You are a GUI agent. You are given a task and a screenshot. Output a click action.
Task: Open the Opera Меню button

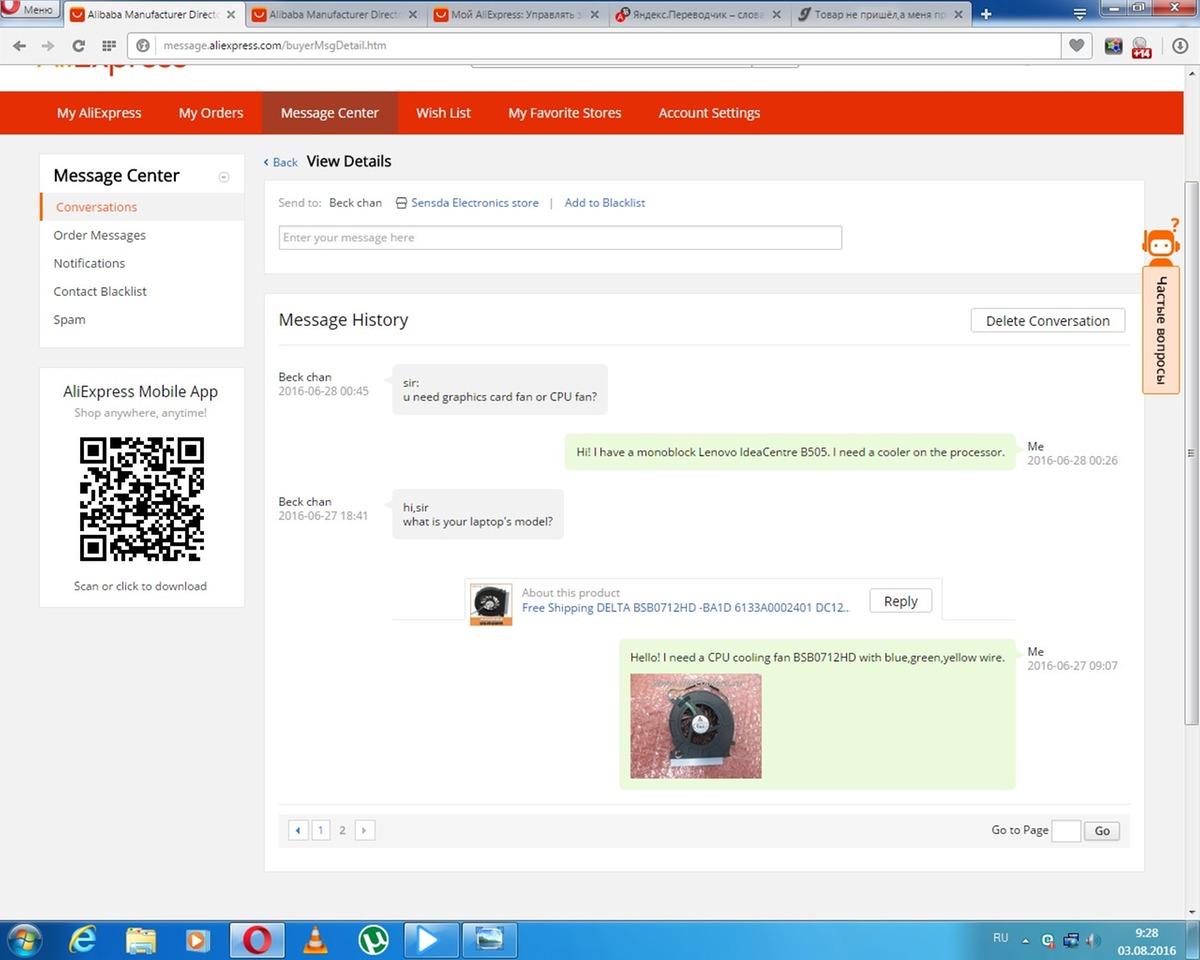click(30, 10)
